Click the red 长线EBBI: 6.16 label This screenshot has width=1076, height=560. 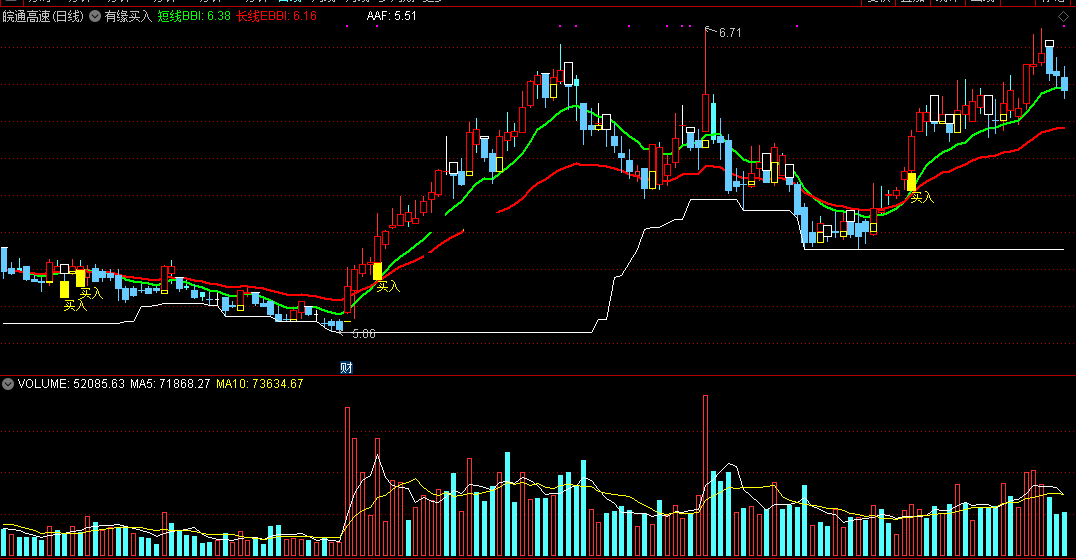click(x=277, y=16)
